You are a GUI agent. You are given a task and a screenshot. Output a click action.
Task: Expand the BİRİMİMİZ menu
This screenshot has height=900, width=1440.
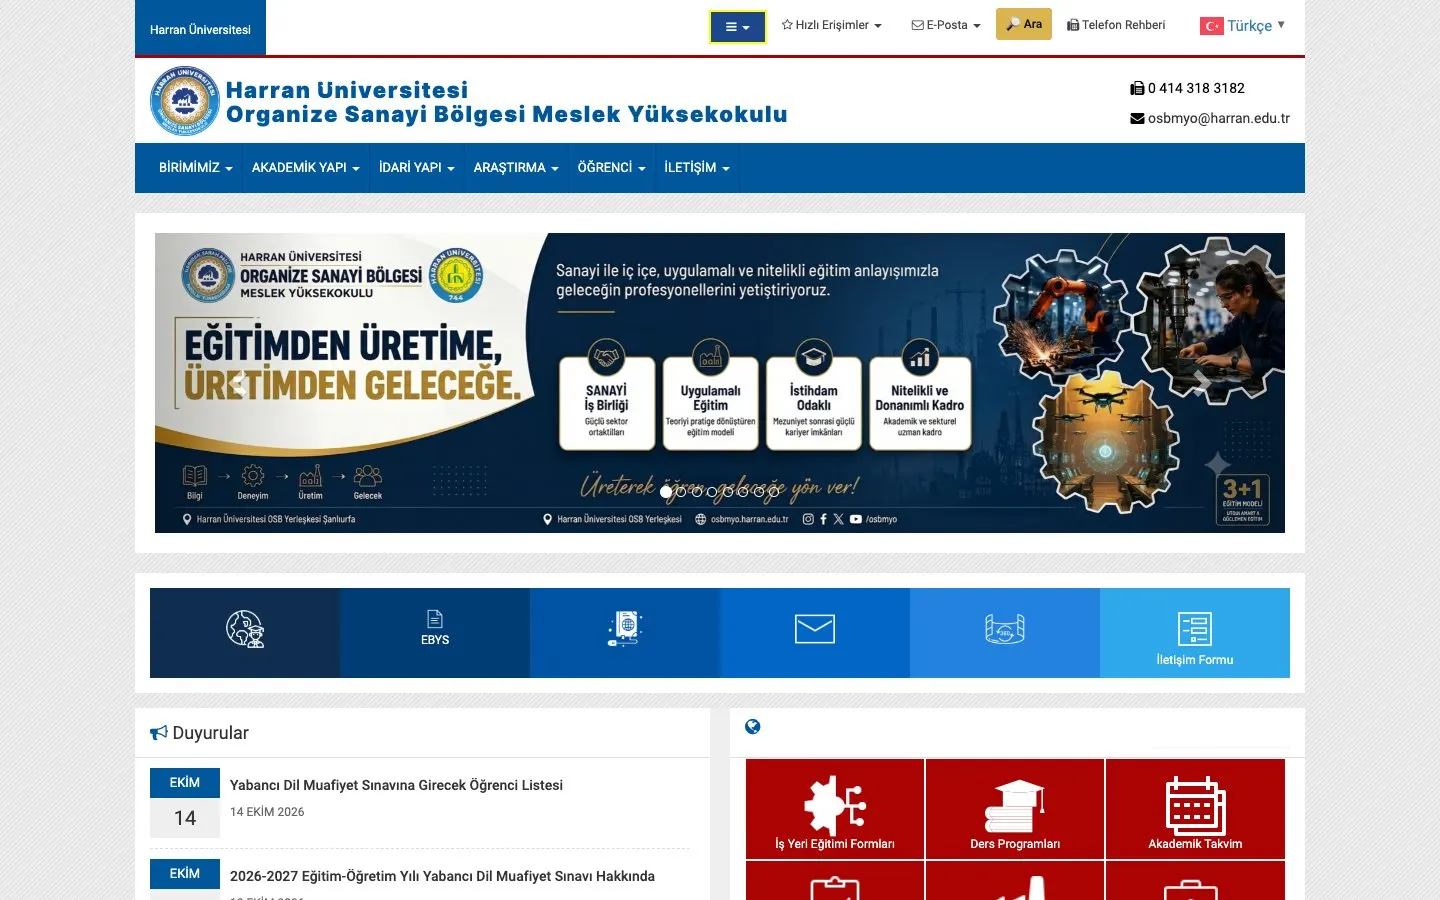(x=195, y=168)
